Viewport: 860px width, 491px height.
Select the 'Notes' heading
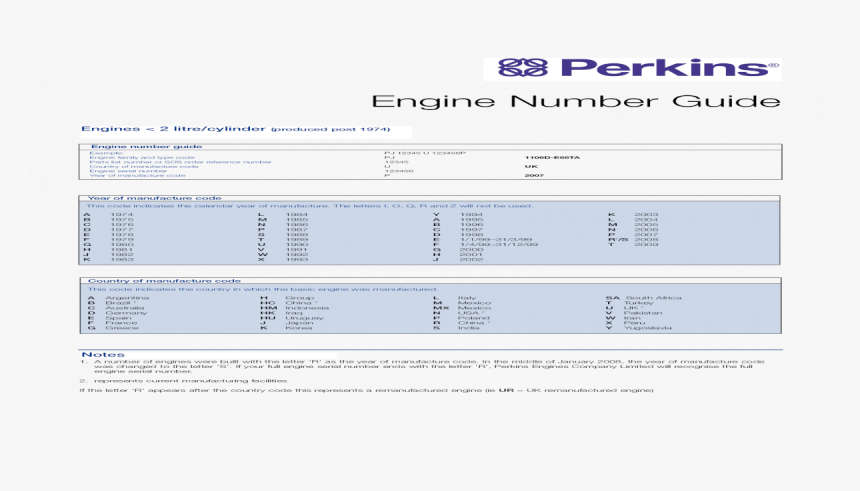tap(103, 355)
